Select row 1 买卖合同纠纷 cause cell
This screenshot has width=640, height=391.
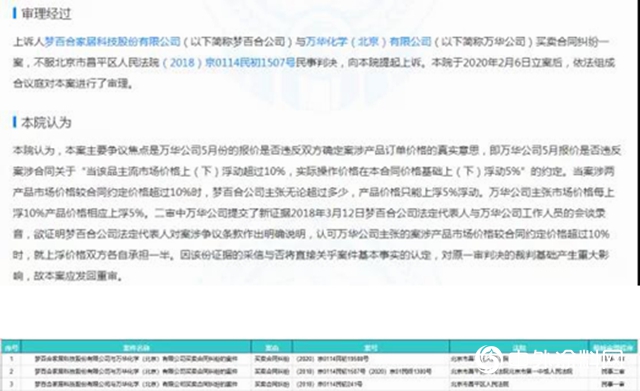click(x=272, y=359)
